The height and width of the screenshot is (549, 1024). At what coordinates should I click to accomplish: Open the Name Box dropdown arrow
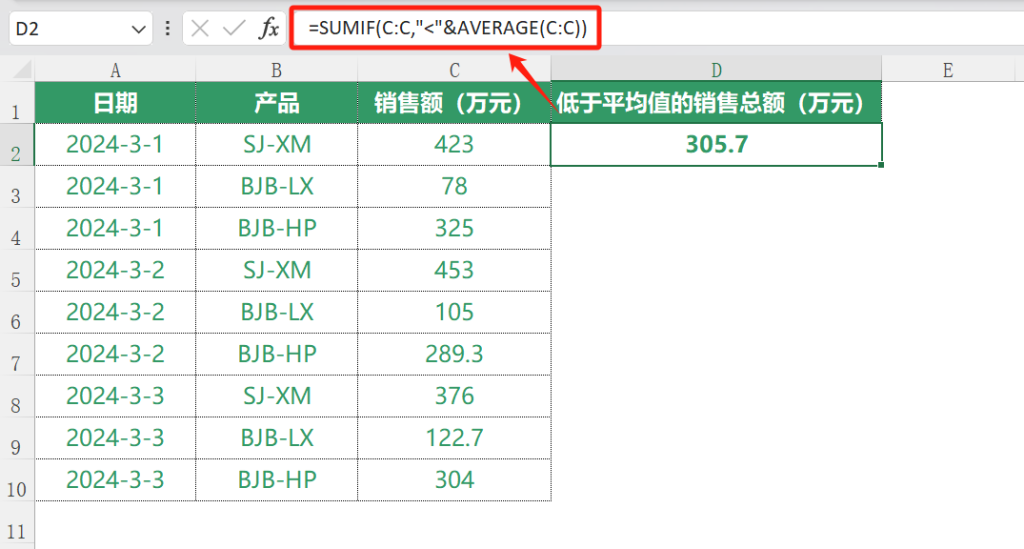pos(137,28)
